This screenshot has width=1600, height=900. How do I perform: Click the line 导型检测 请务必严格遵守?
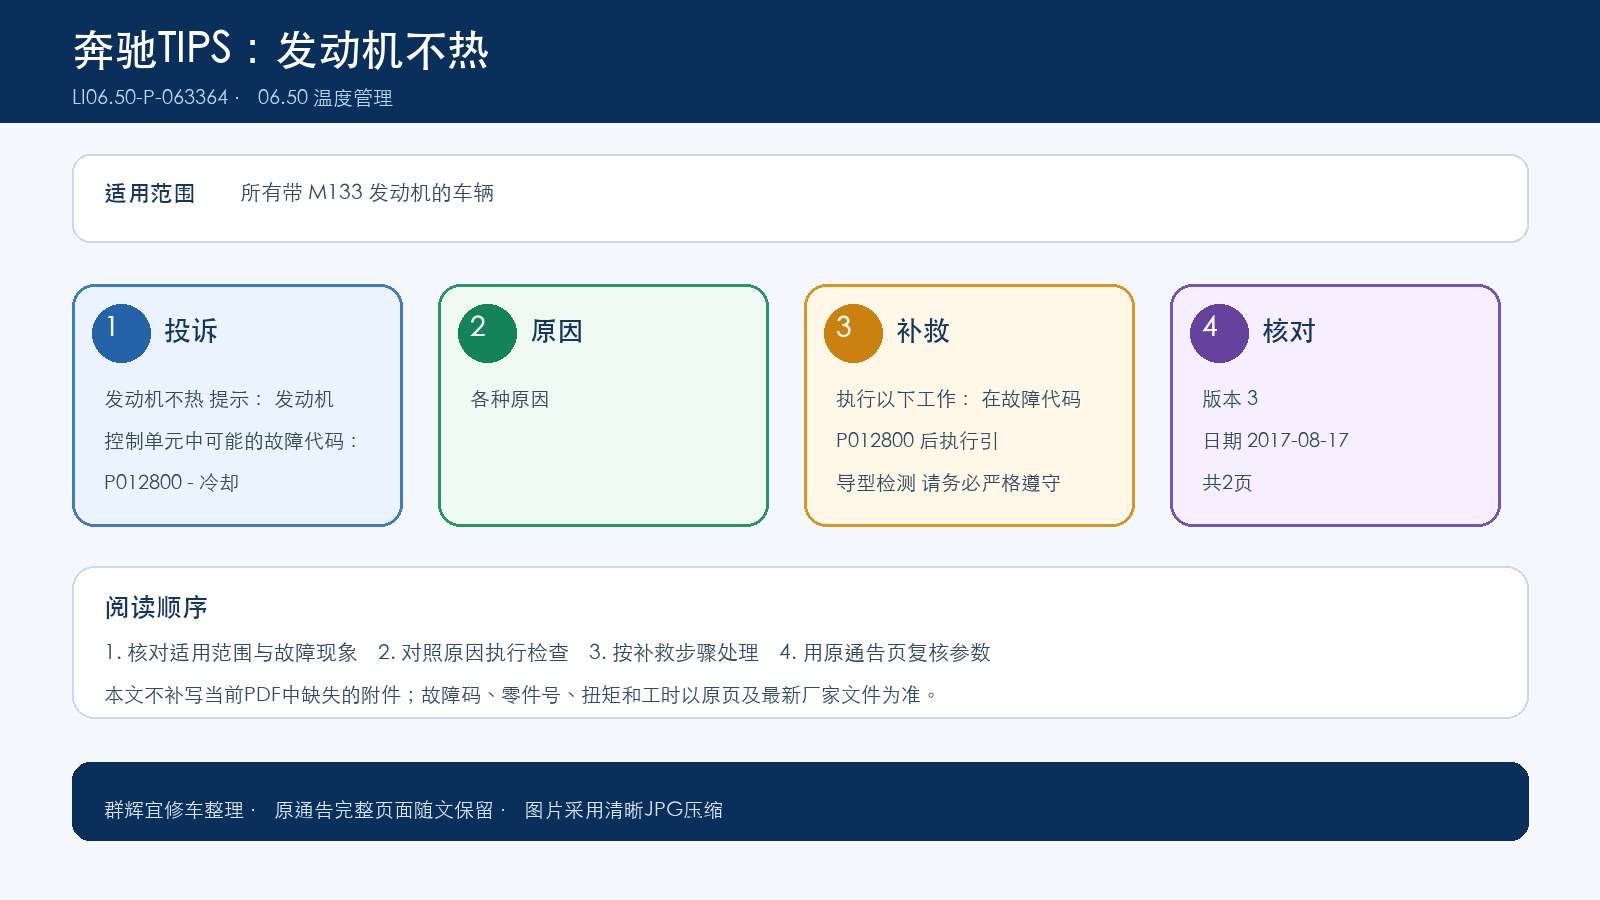click(948, 483)
